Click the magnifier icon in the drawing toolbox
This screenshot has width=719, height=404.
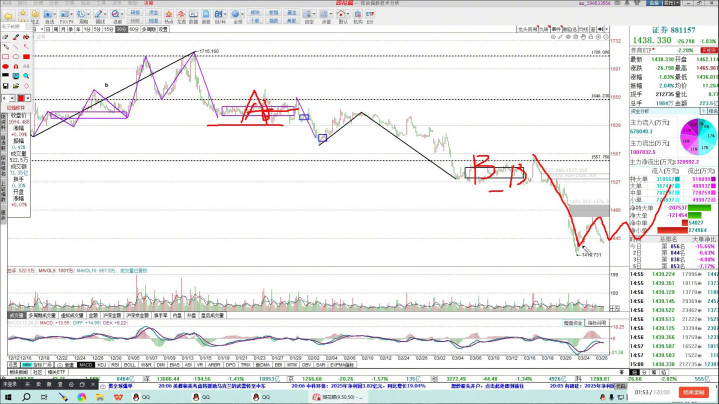(26, 76)
